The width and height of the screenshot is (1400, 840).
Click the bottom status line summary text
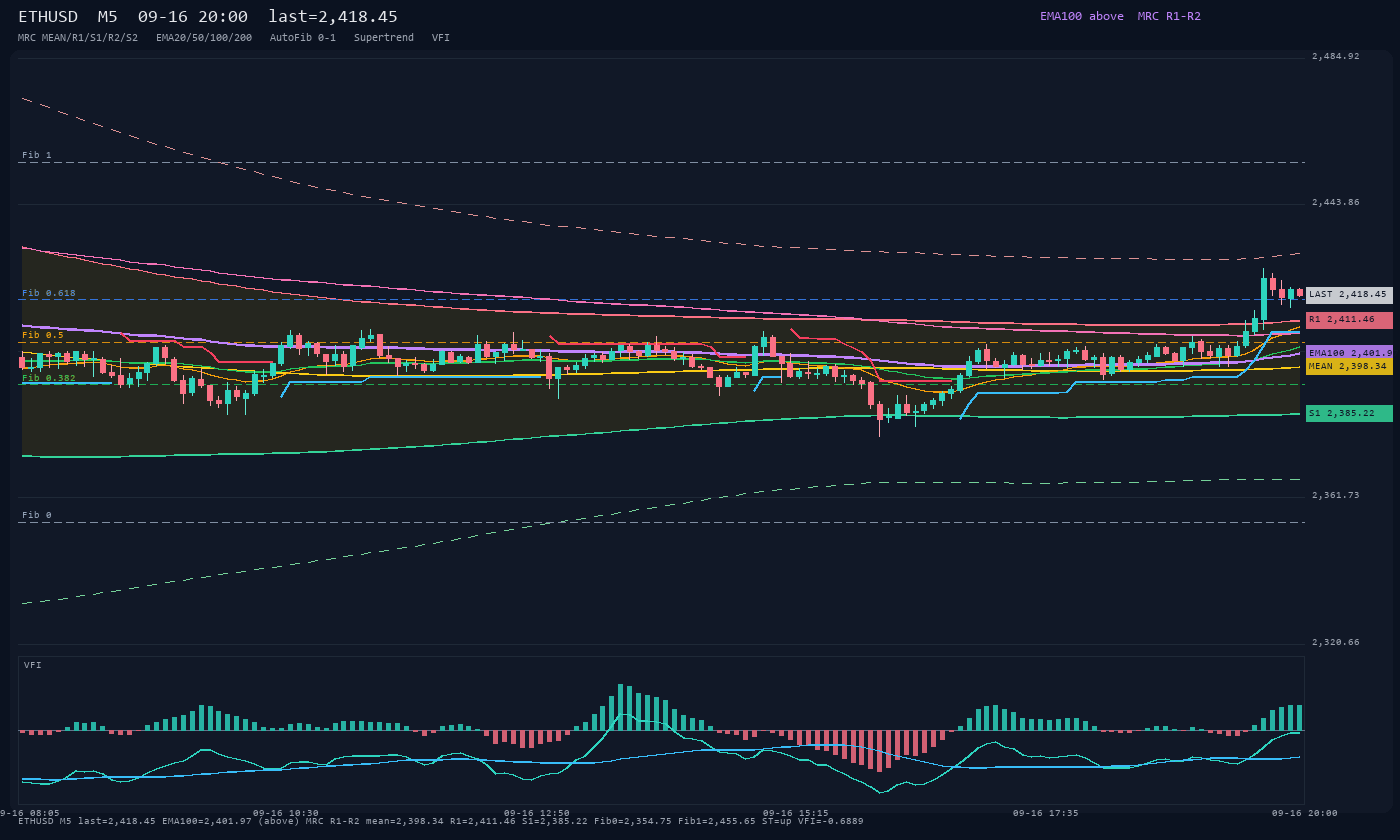coord(441,821)
